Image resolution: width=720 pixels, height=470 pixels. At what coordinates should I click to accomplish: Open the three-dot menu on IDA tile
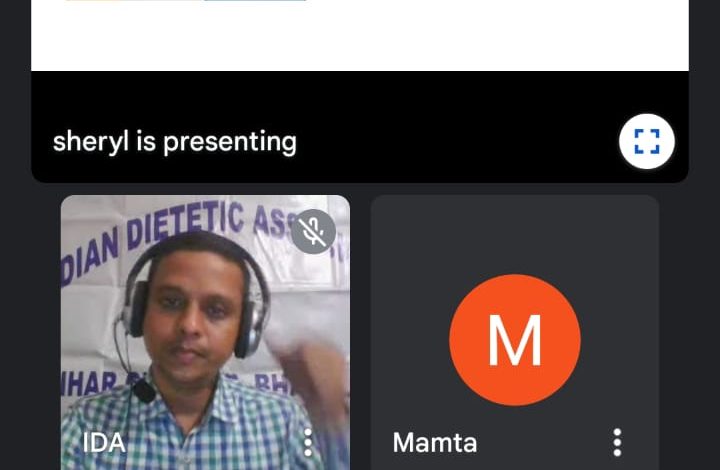(x=308, y=442)
